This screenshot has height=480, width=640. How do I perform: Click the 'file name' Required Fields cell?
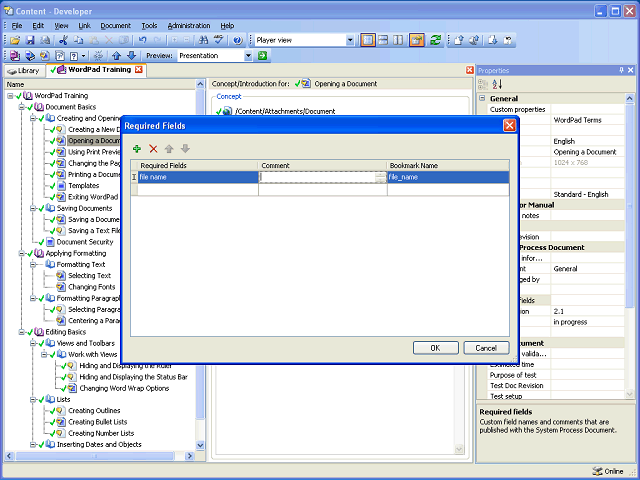tap(198, 177)
